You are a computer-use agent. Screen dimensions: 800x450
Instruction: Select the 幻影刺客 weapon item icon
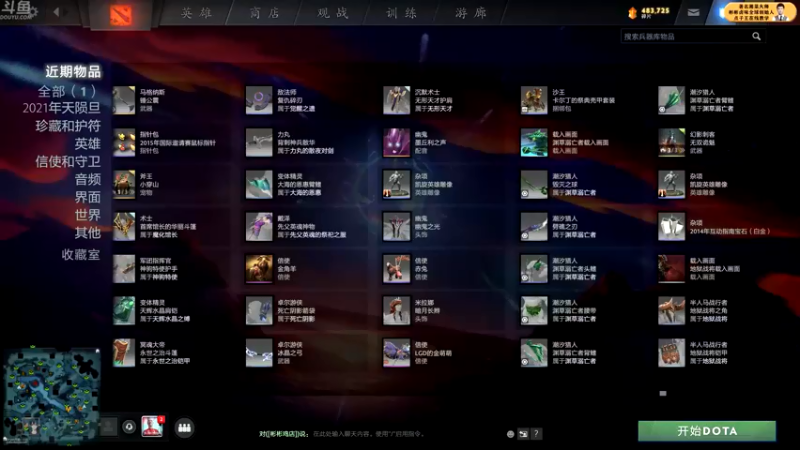(671, 142)
